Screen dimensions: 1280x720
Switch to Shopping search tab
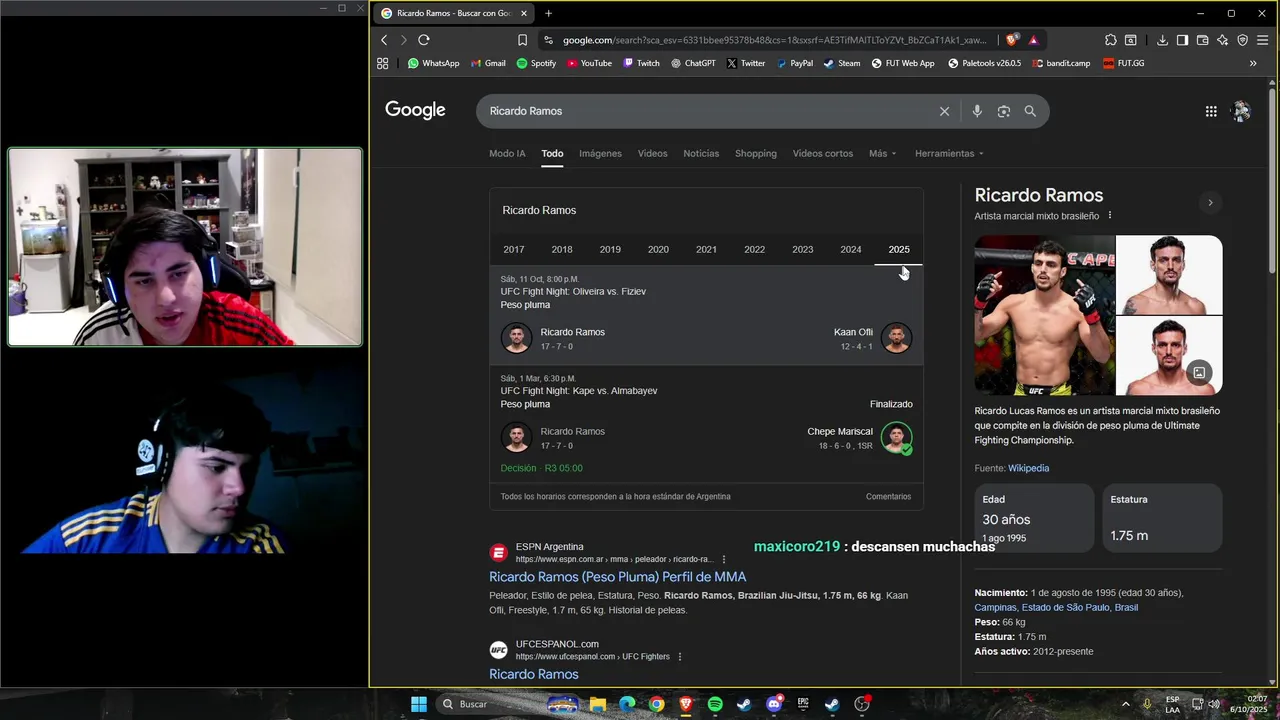coord(756,153)
